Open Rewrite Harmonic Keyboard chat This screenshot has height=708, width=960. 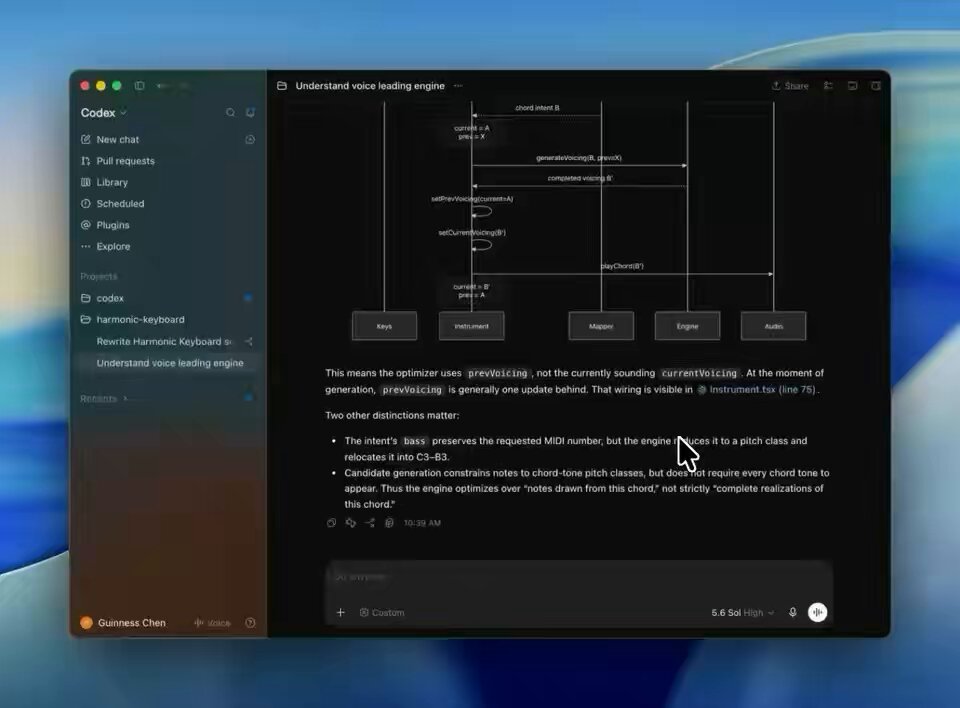[164, 342]
